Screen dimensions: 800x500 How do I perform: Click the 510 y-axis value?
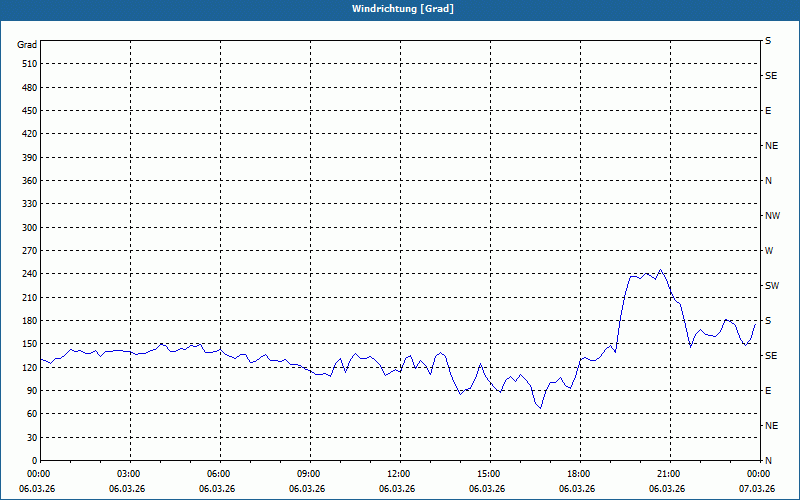(x=30, y=64)
